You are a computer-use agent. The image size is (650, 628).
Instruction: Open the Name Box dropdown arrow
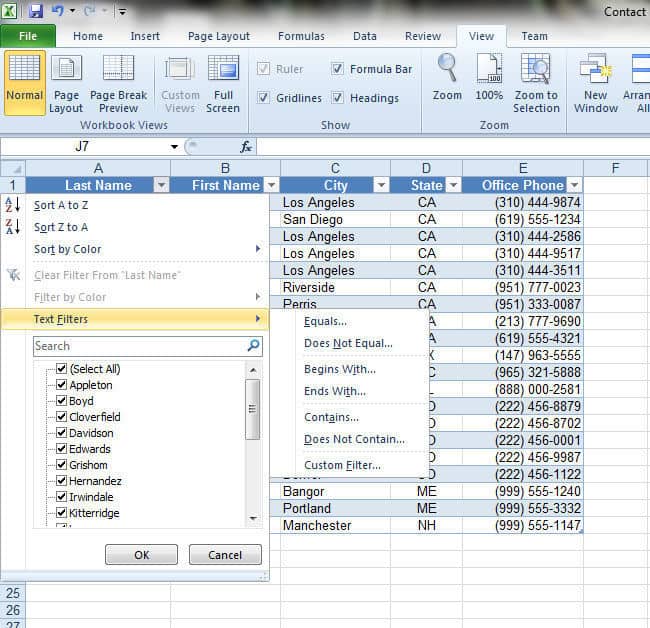[x=175, y=147]
